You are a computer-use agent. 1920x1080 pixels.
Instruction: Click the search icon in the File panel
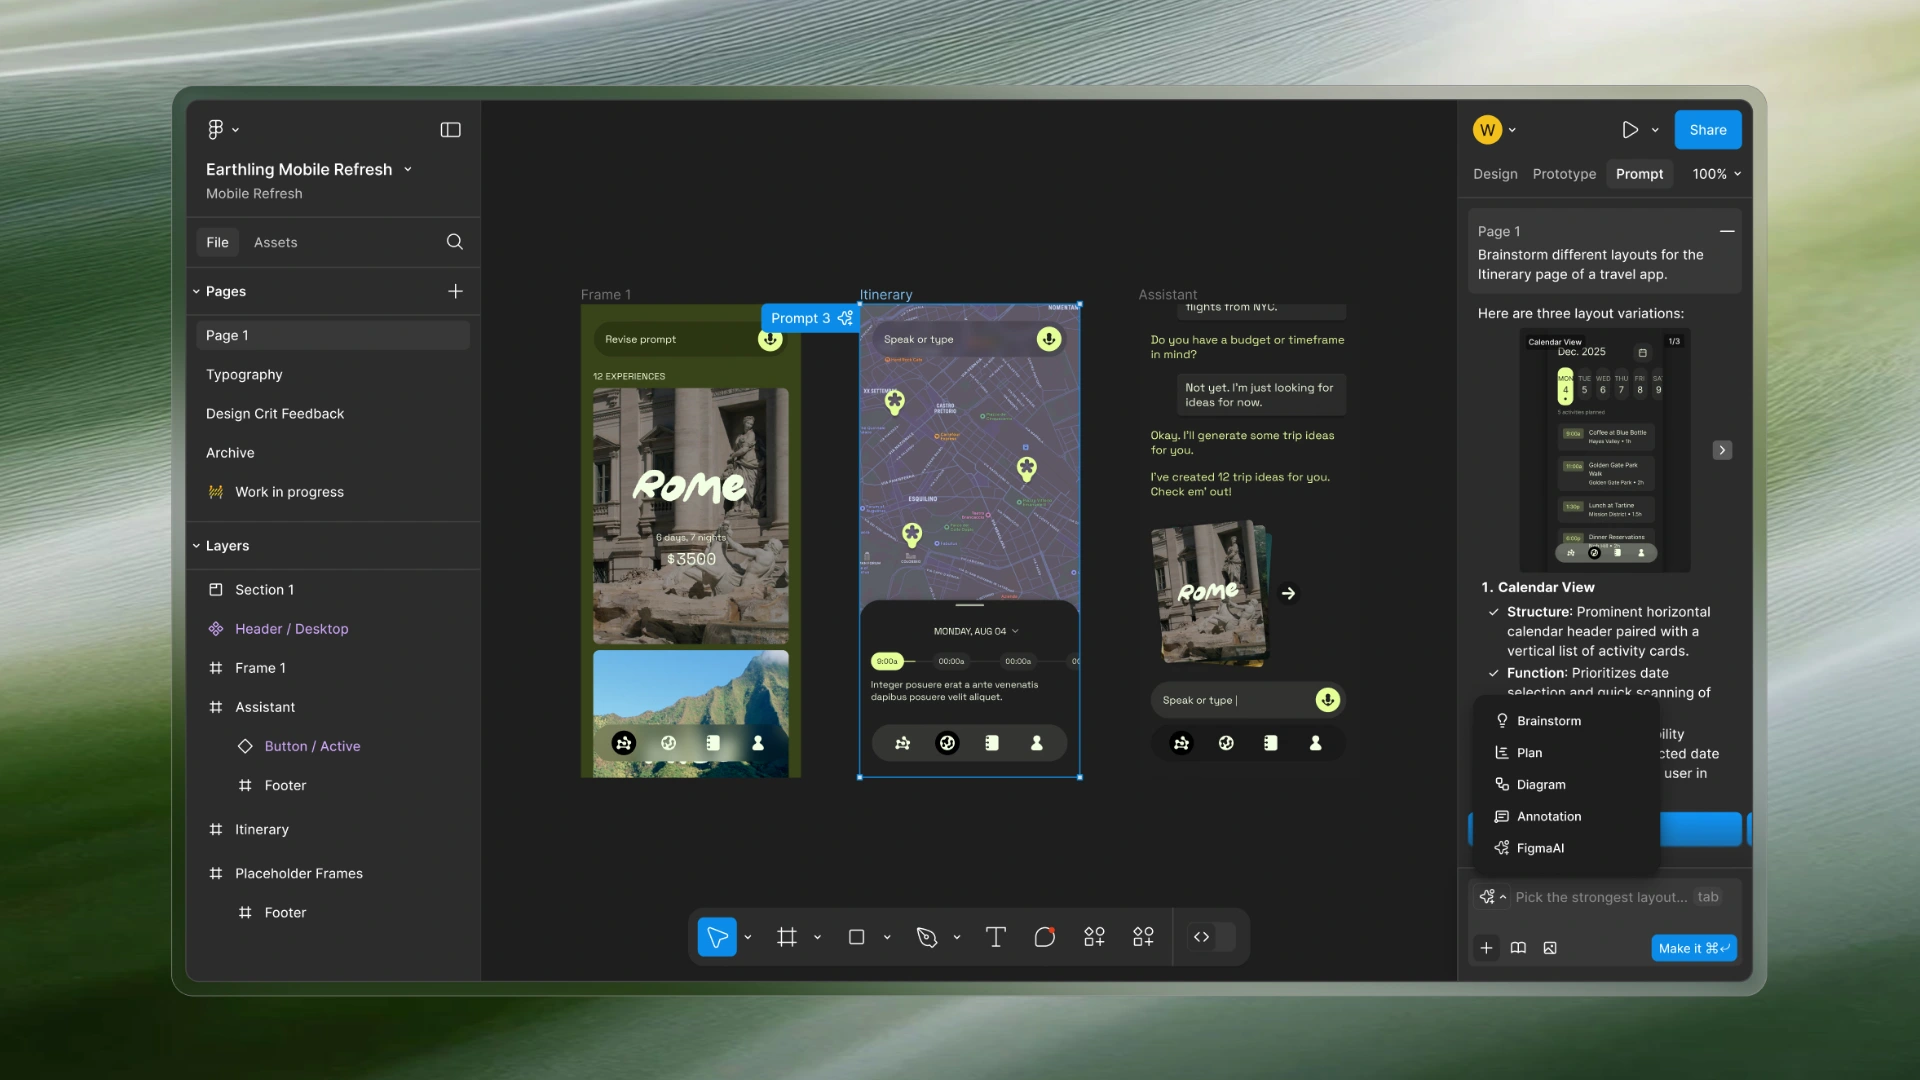click(x=455, y=242)
